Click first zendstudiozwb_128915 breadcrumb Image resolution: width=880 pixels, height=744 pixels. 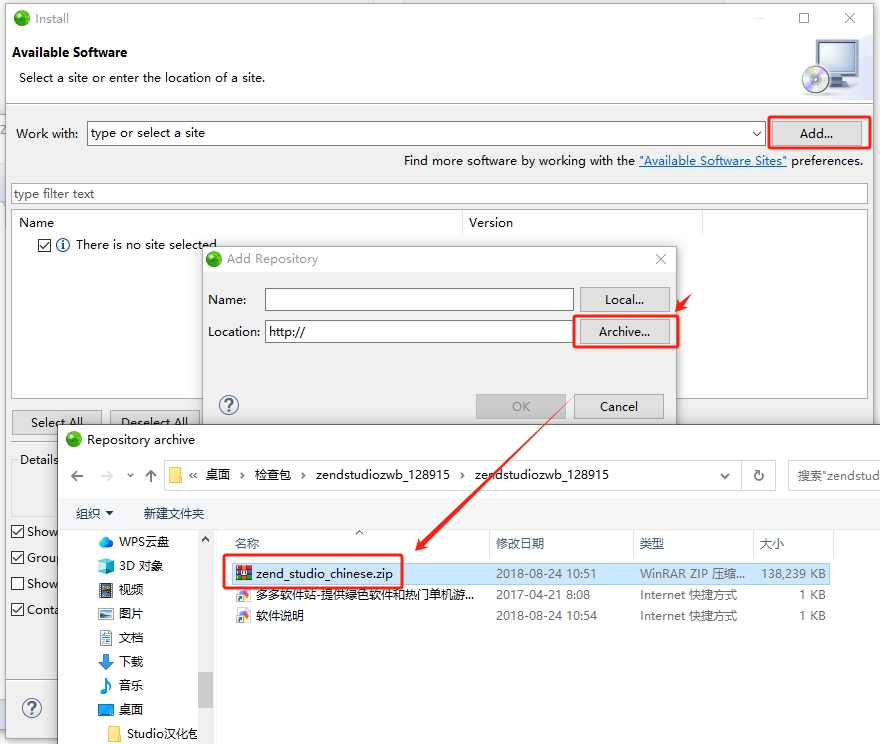(x=383, y=475)
